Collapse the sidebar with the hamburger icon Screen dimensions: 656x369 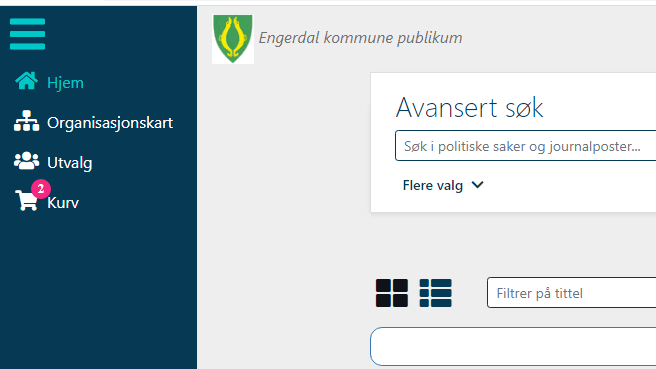click(27, 34)
